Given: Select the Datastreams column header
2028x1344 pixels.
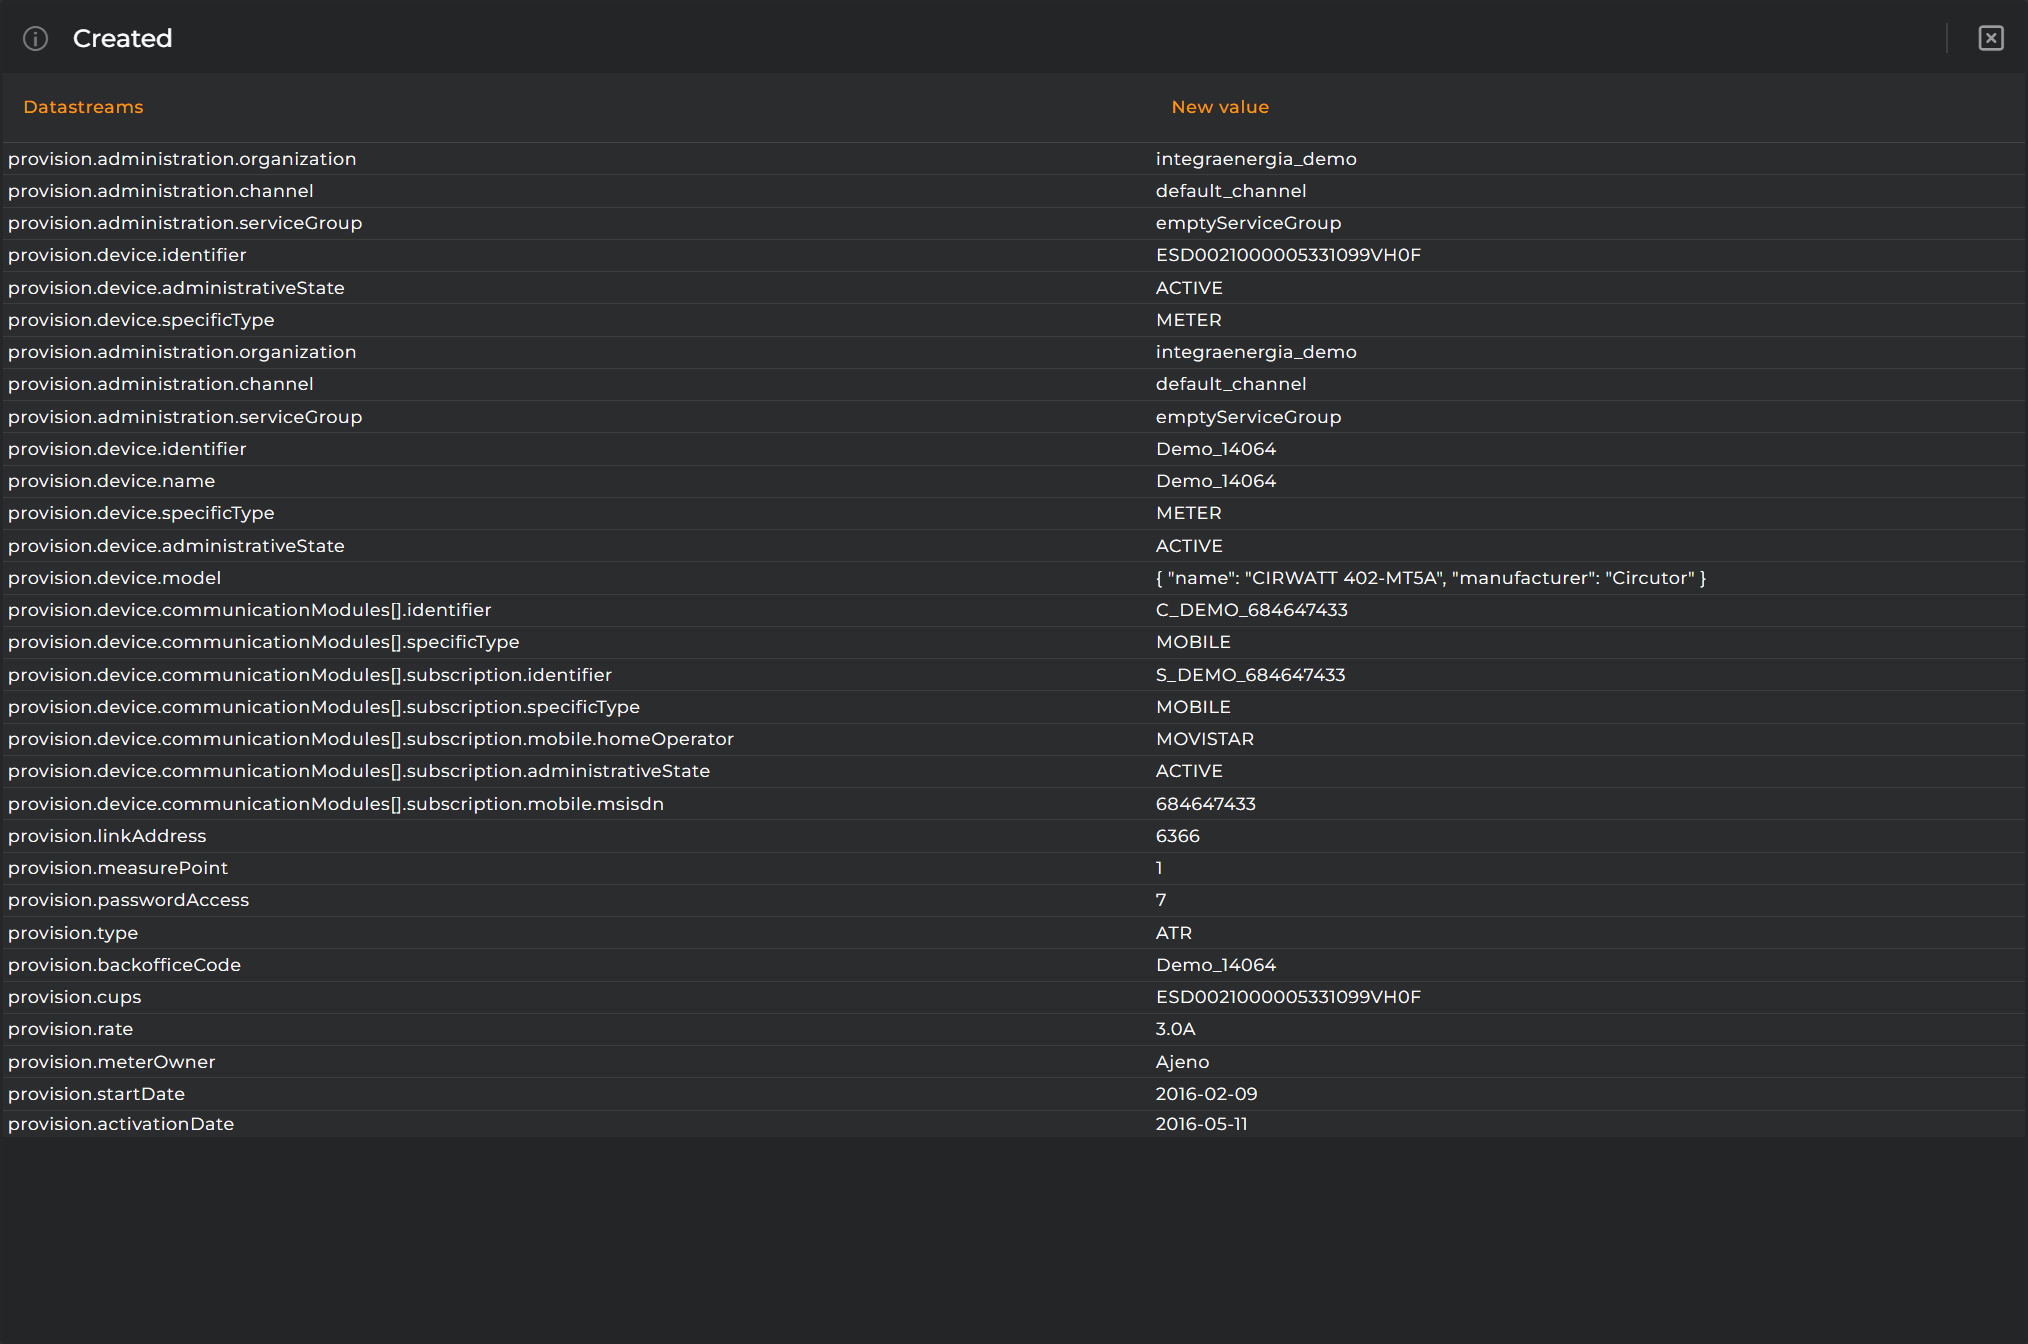Looking at the screenshot, I should pos(83,107).
